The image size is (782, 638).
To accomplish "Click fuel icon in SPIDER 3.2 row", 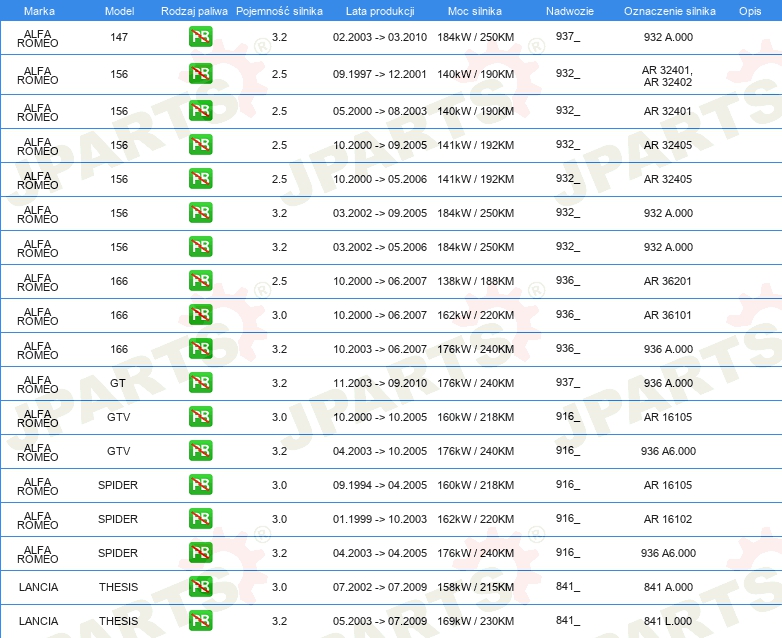I will pos(200,553).
